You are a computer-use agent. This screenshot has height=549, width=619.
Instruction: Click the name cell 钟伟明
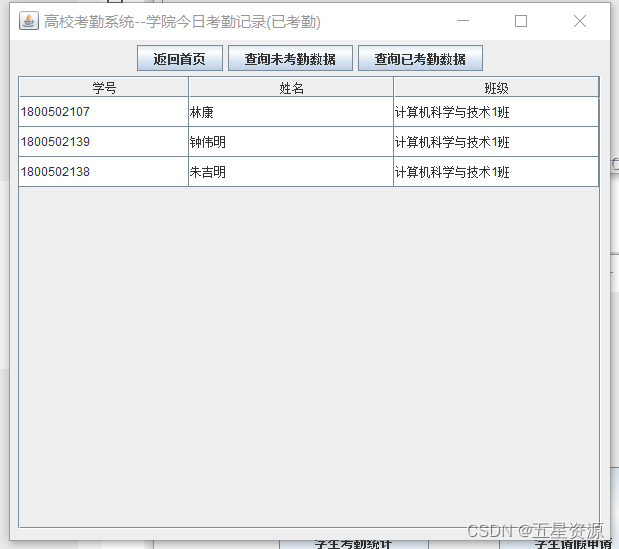tap(291, 142)
